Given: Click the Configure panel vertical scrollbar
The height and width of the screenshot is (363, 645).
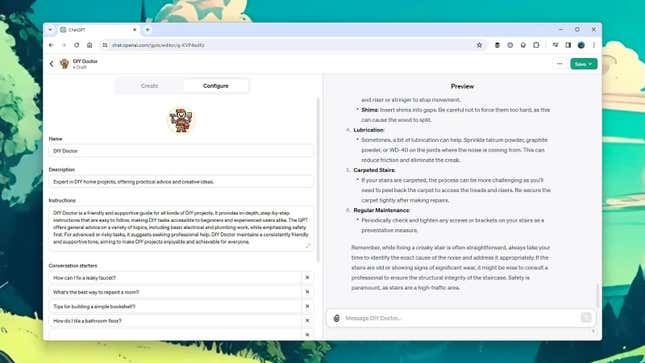Looking at the screenshot, I should 318,179.
